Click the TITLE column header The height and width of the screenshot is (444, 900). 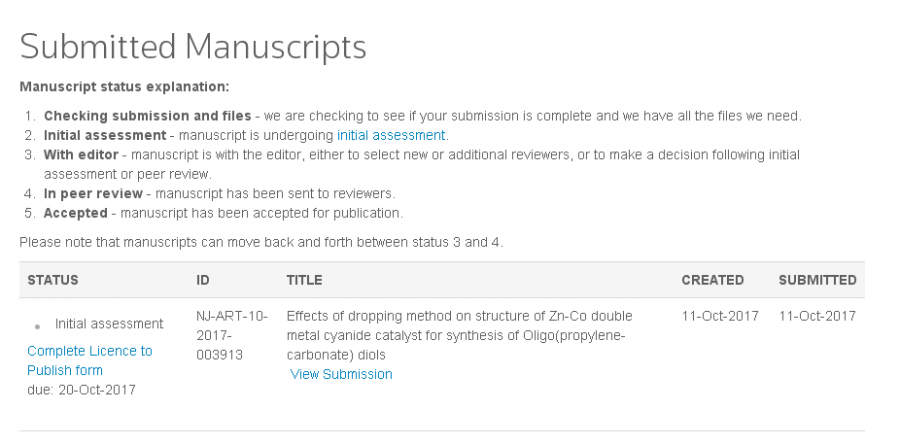click(x=304, y=280)
